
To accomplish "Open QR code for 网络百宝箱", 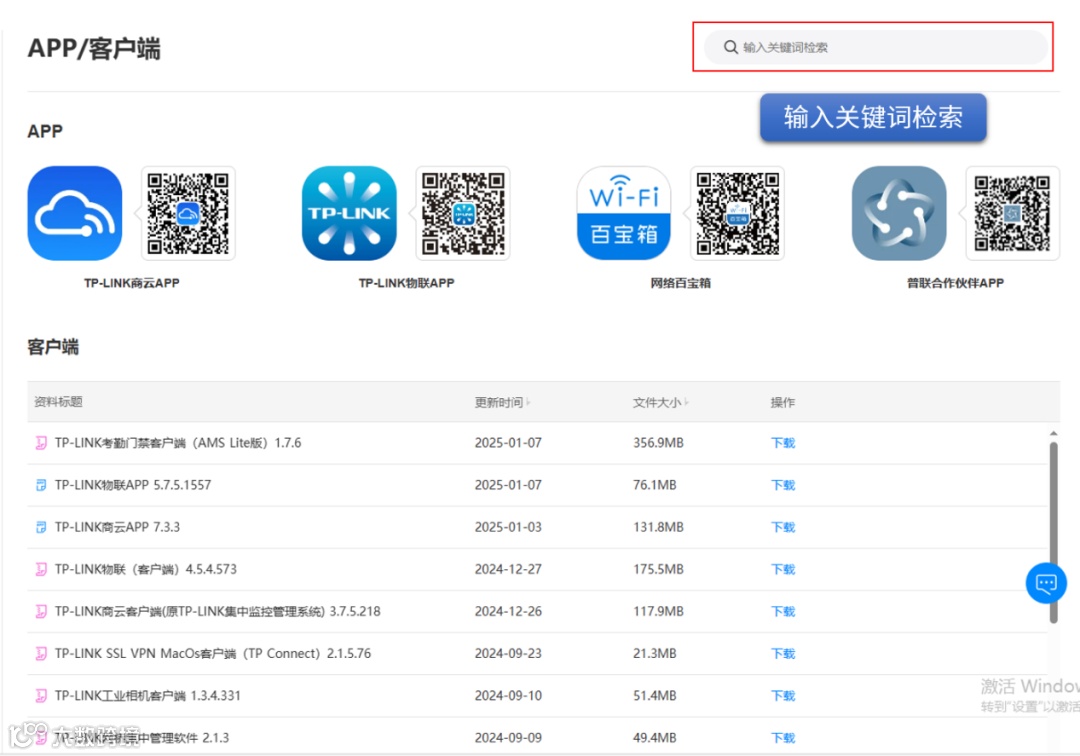I will 738,213.
